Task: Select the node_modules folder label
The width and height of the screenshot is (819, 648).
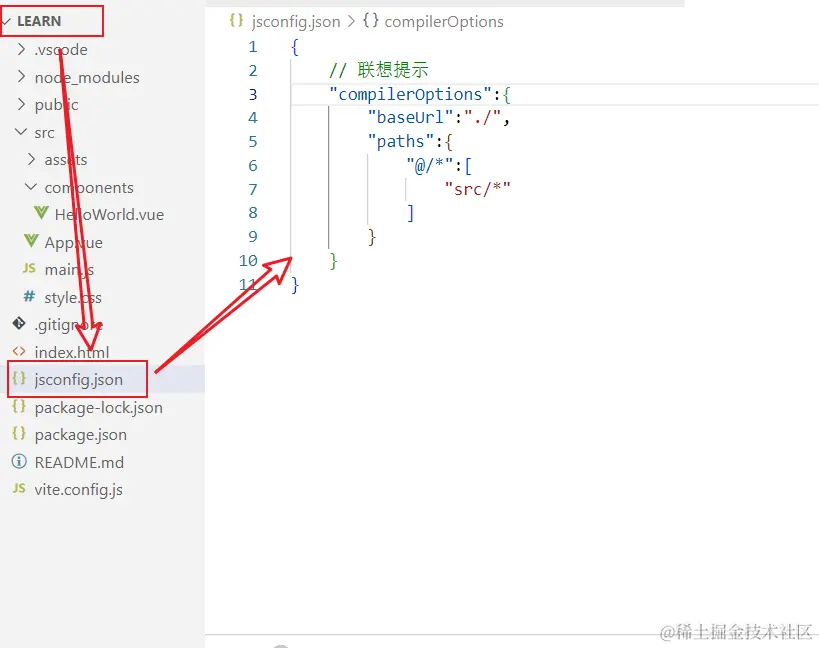Action: (87, 78)
